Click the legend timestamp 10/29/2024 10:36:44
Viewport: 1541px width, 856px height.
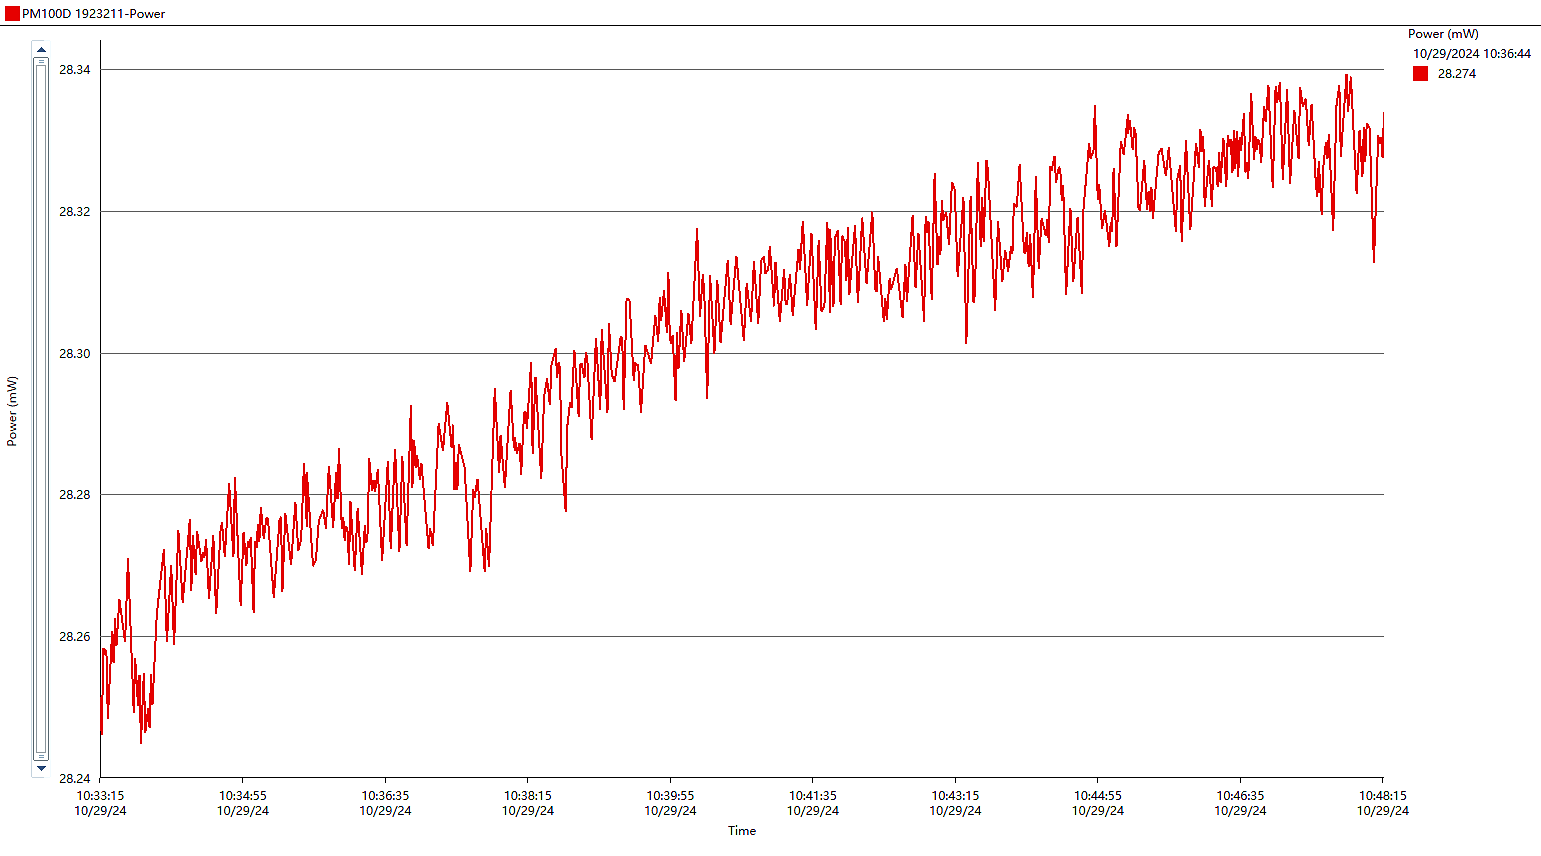pyautogui.click(x=1471, y=54)
